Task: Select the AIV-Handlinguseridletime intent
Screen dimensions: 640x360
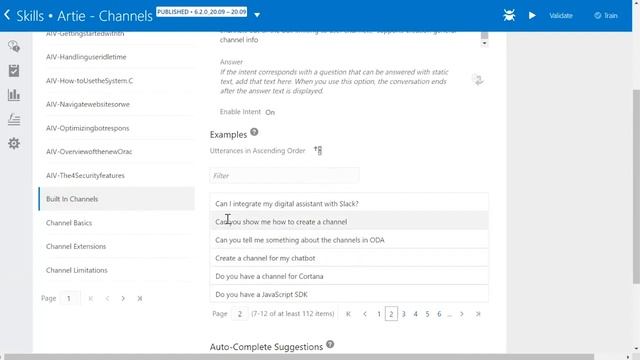Action: [116, 57]
